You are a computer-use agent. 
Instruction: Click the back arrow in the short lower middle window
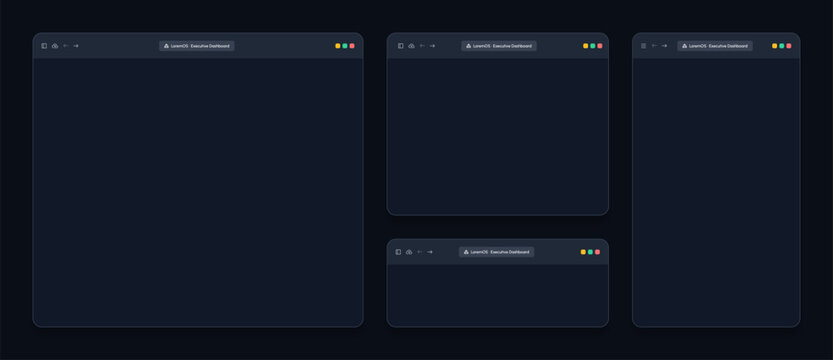point(420,252)
